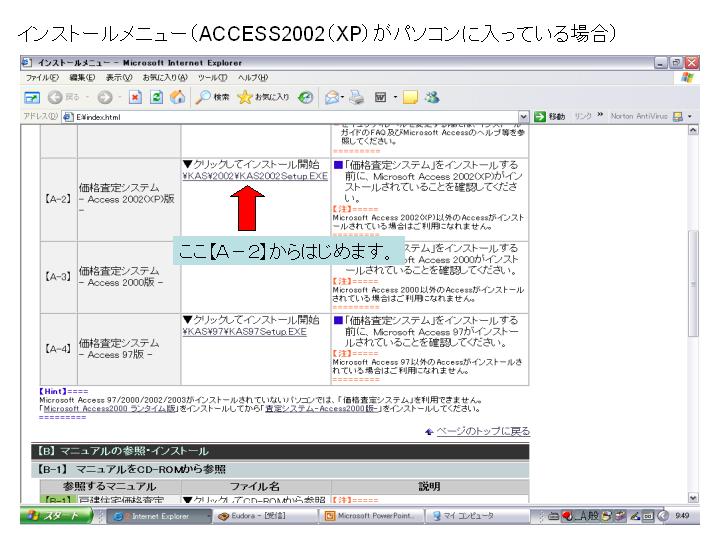
Task: Click 参照するマニュアル column header
Action: (110, 486)
